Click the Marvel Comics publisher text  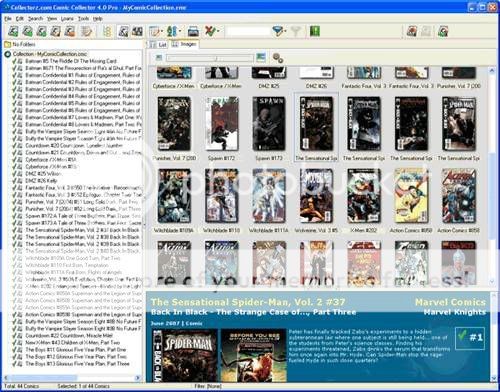point(450,302)
